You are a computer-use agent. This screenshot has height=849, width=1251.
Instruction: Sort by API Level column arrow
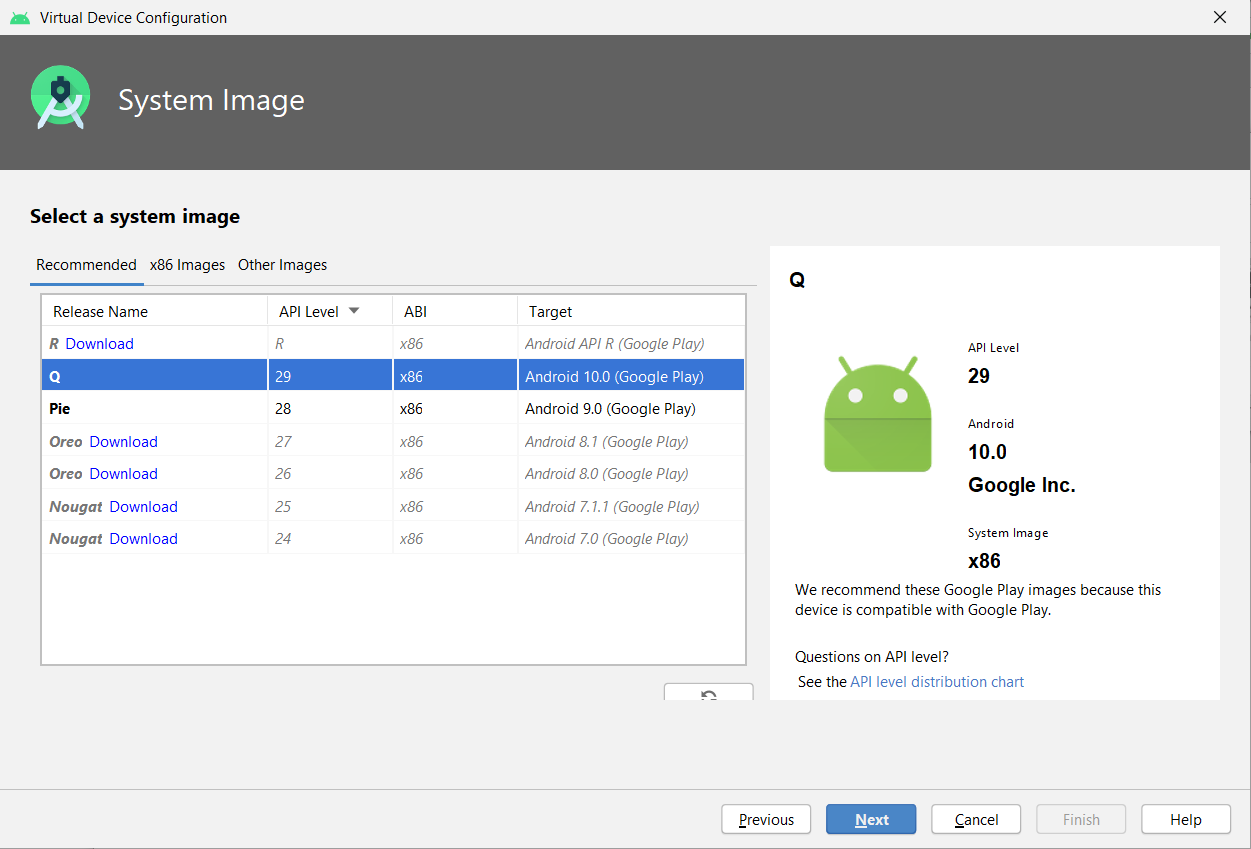[354, 311]
